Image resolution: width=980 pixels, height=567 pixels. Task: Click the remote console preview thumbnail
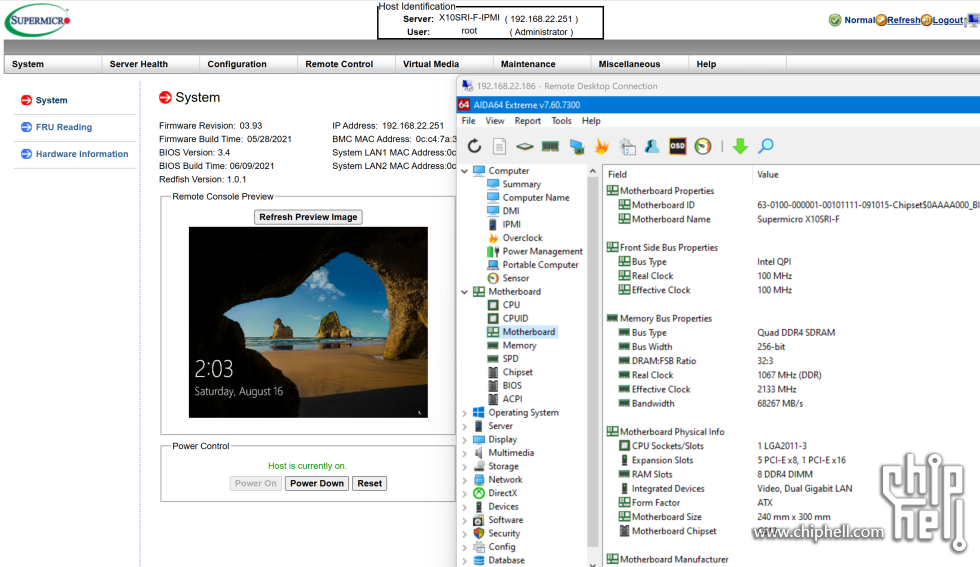click(308, 322)
